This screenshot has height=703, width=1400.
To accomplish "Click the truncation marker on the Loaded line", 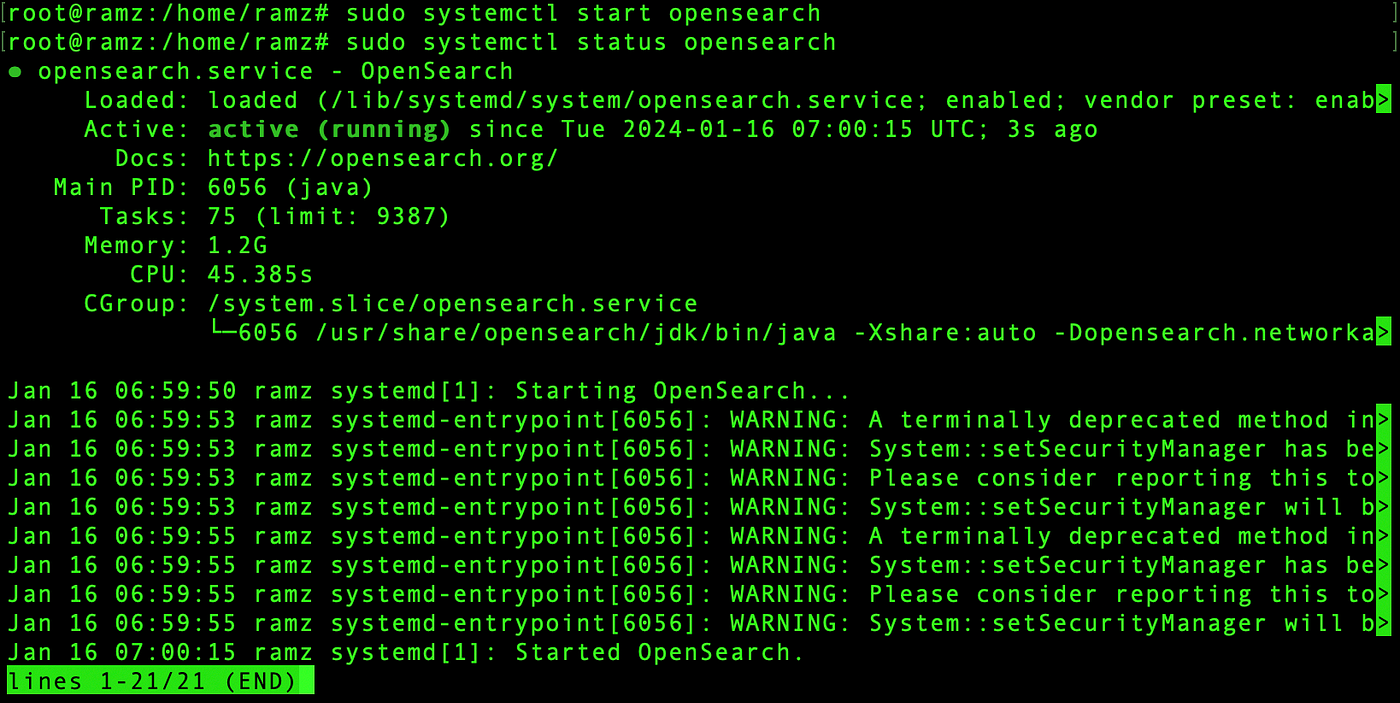I will tap(1383, 101).
